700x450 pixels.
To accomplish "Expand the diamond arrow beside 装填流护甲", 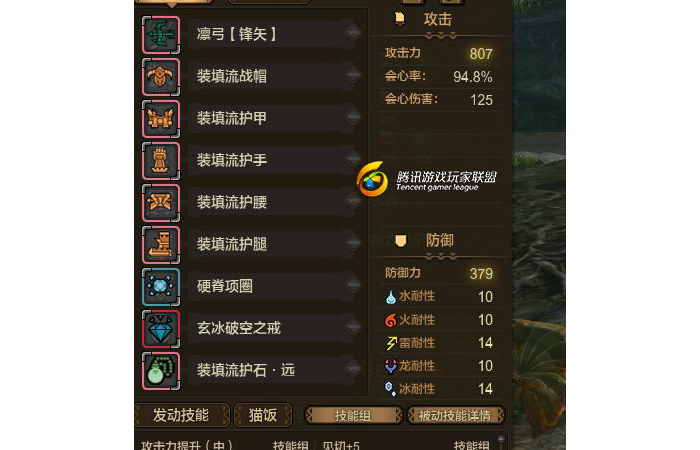I will [x=353, y=117].
